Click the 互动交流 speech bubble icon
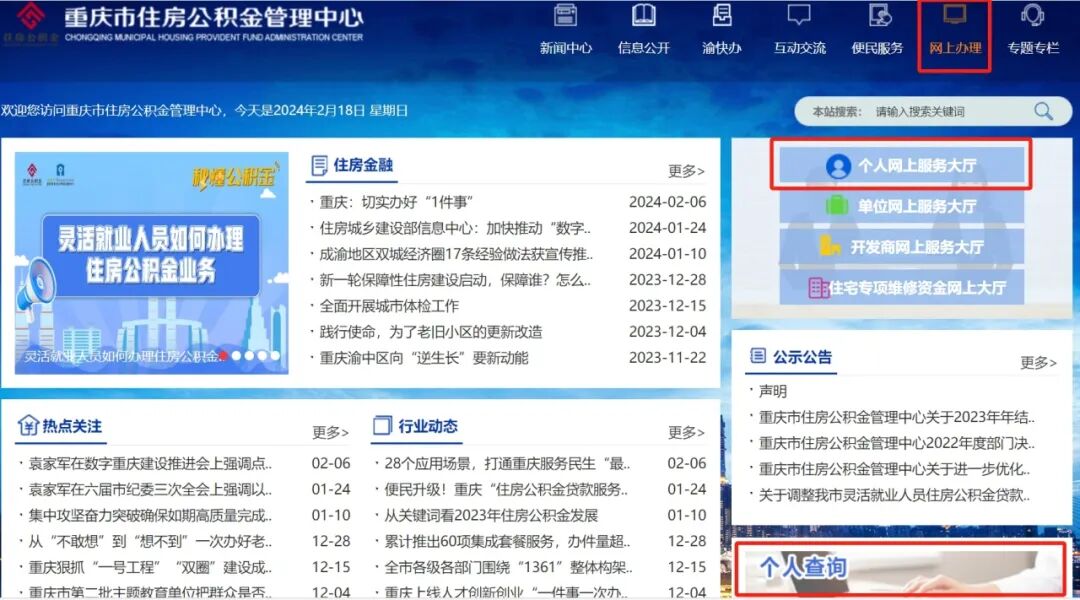The image size is (1080, 600). [797, 14]
